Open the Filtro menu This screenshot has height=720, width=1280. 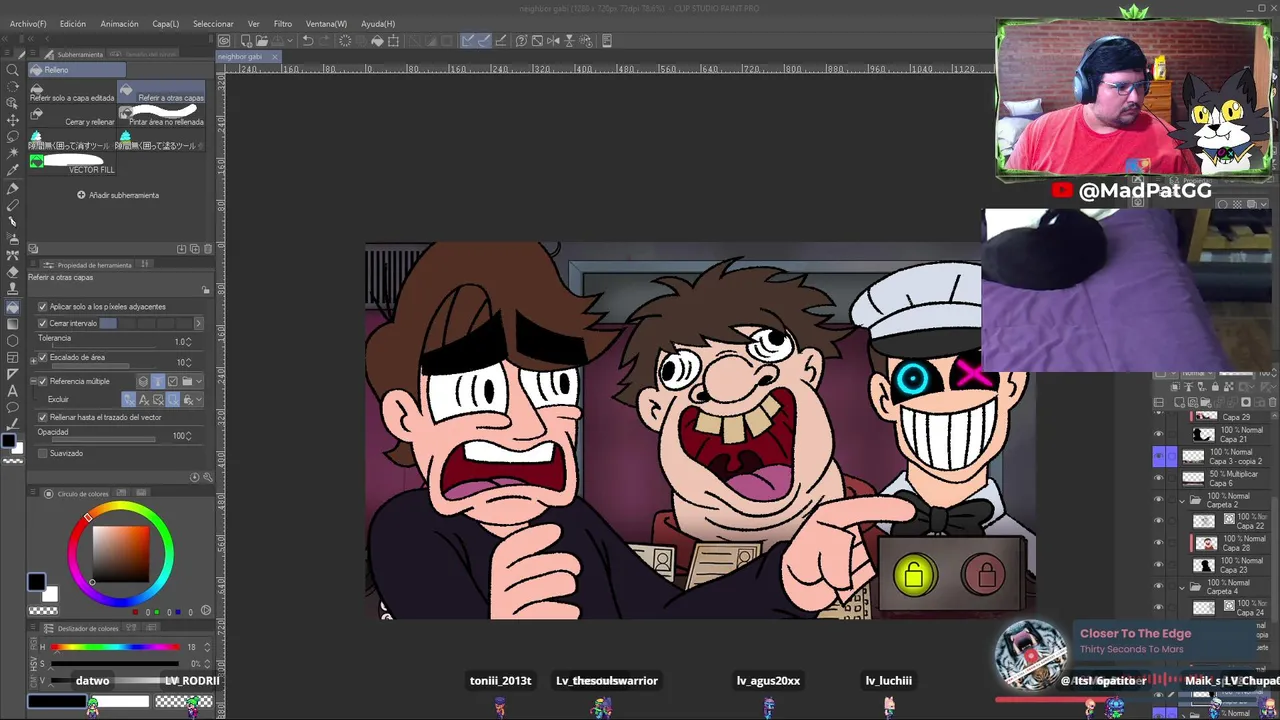point(283,23)
